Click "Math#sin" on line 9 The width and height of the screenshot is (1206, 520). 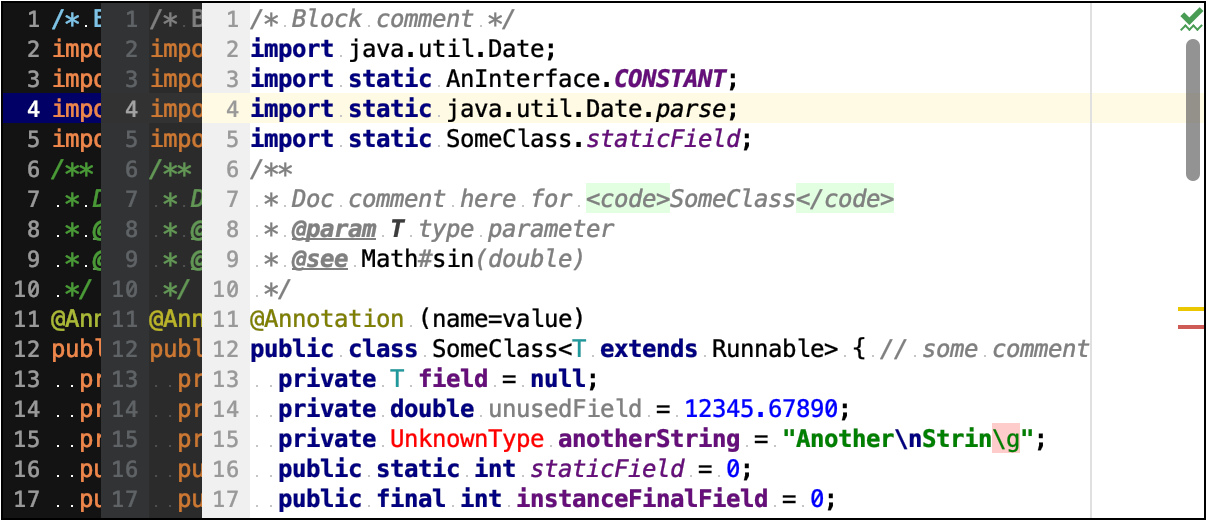point(418,259)
